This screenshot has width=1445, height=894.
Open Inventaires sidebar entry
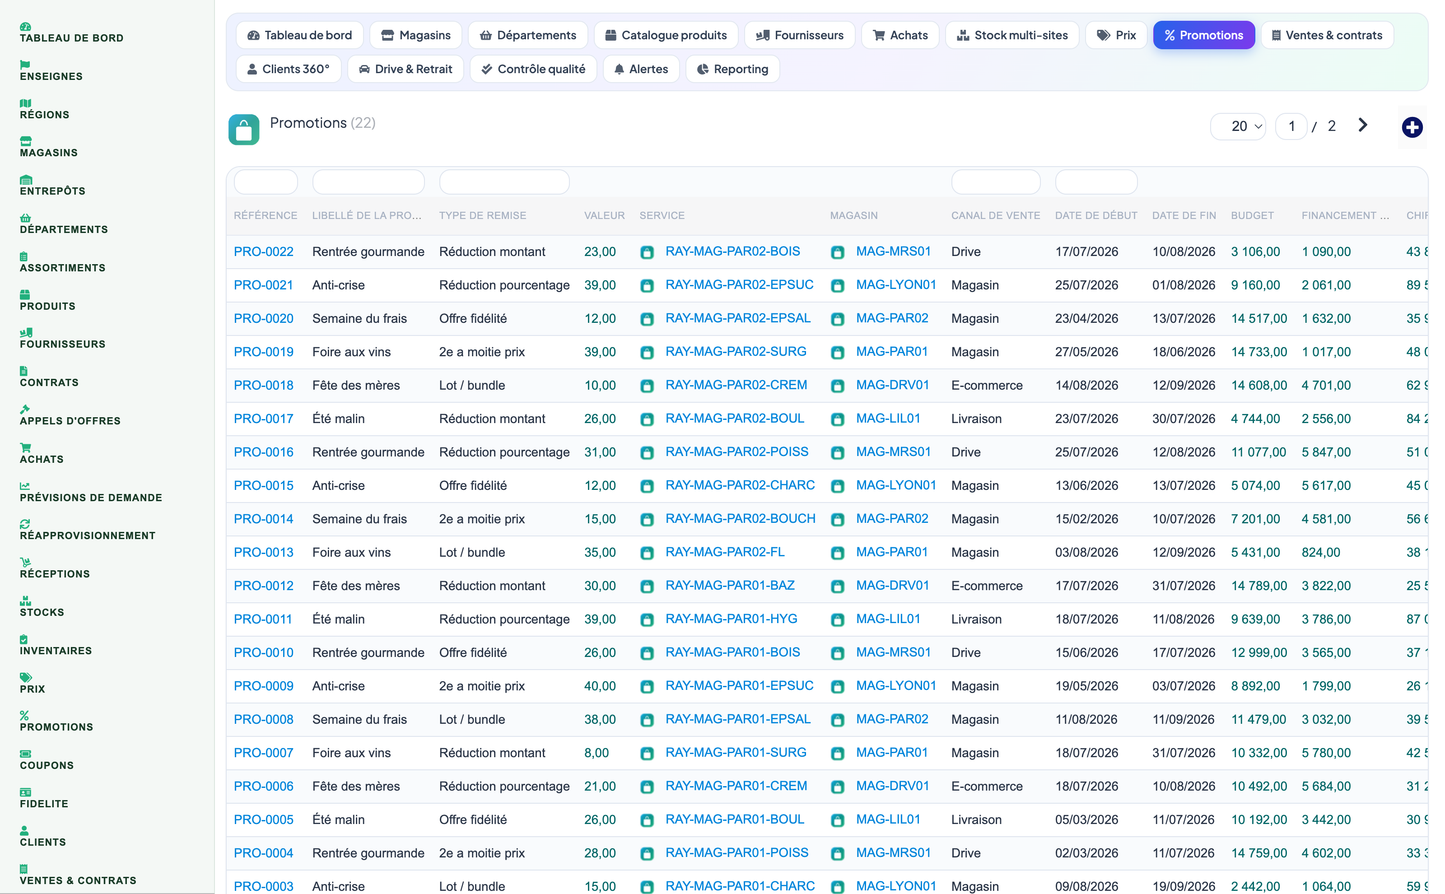(x=56, y=645)
